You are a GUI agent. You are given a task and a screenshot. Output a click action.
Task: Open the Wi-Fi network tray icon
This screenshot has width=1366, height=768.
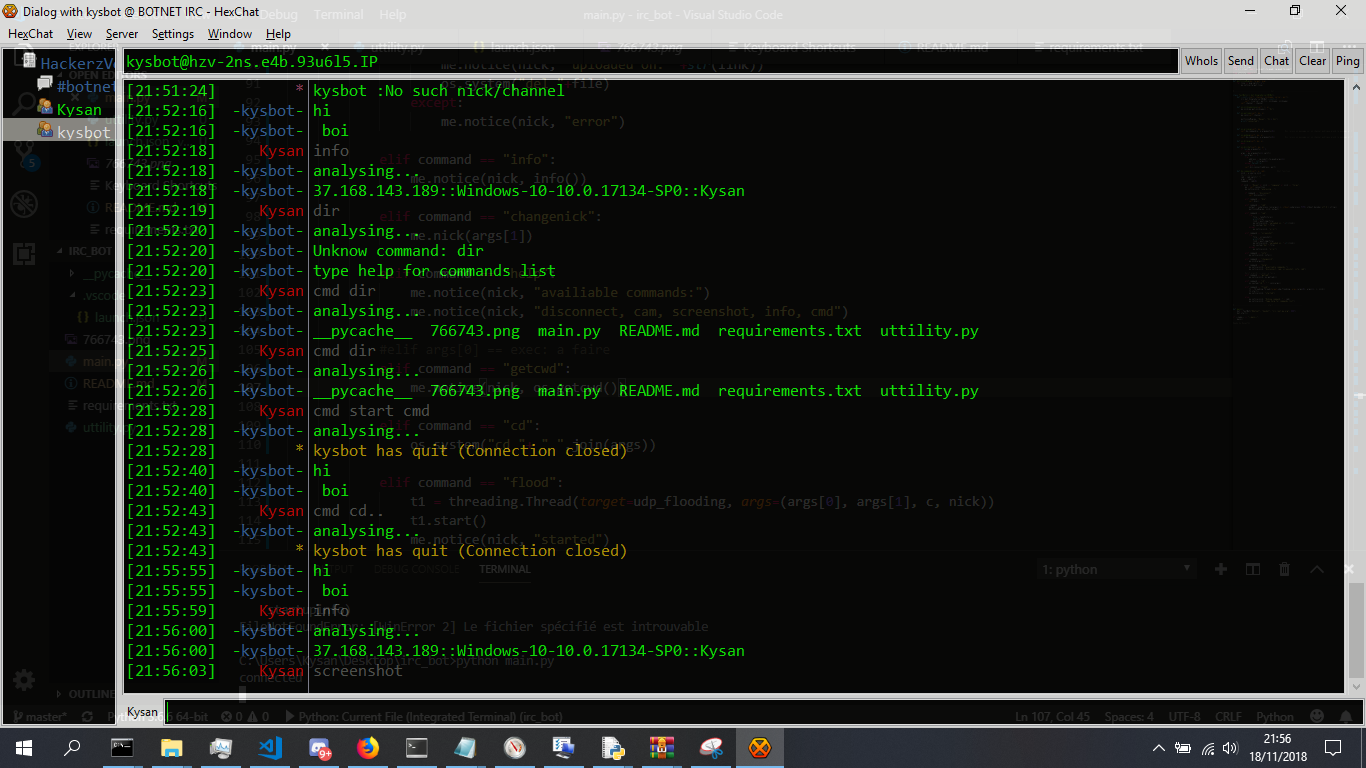coord(1208,748)
